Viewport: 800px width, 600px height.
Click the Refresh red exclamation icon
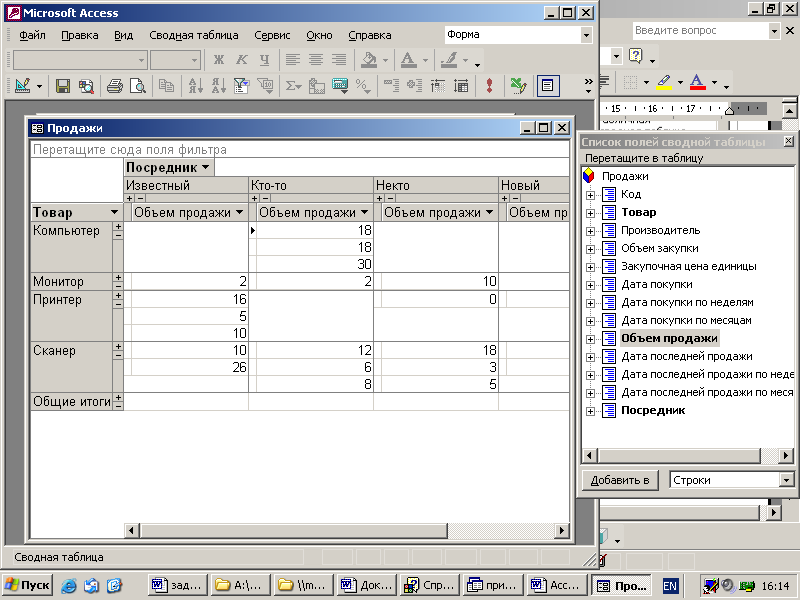pos(489,86)
